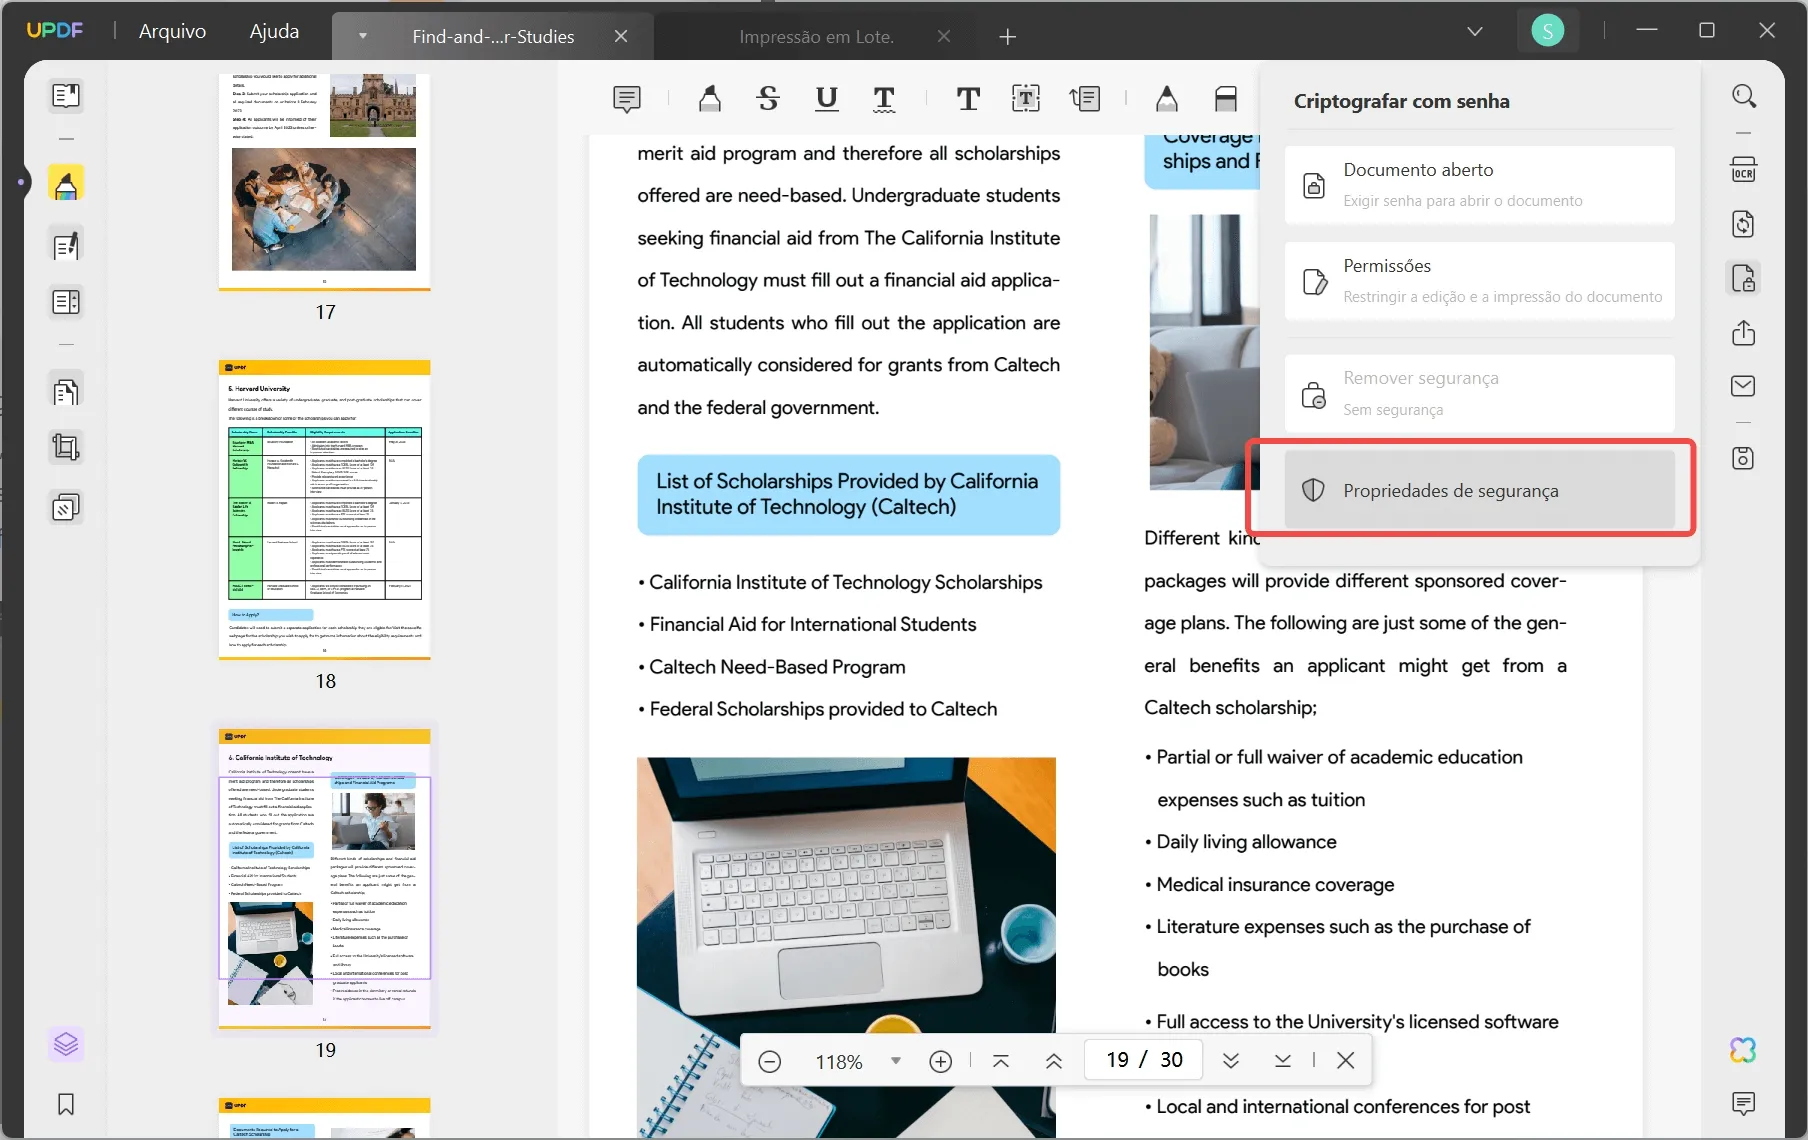Select the highlighter annotation tool
Image resolution: width=1808 pixels, height=1140 pixels.
click(710, 98)
